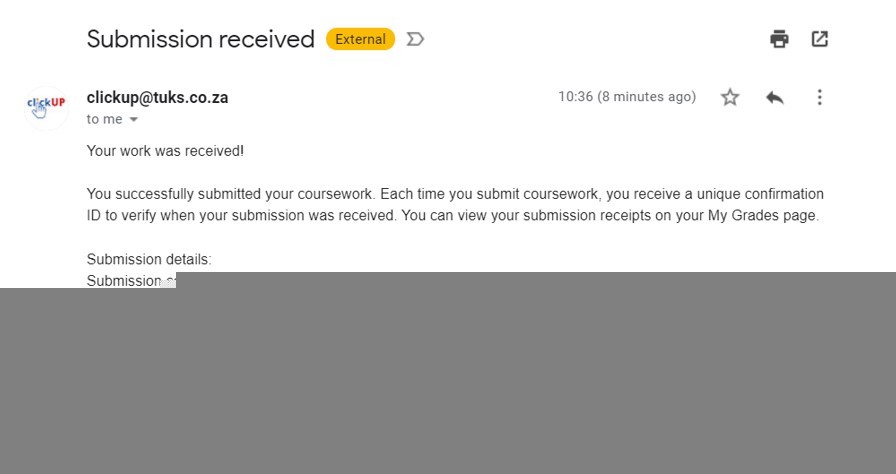Click the "(8 minutes ago)" relative time
This screenshot has width=896, height=474.
pos(647,97)
